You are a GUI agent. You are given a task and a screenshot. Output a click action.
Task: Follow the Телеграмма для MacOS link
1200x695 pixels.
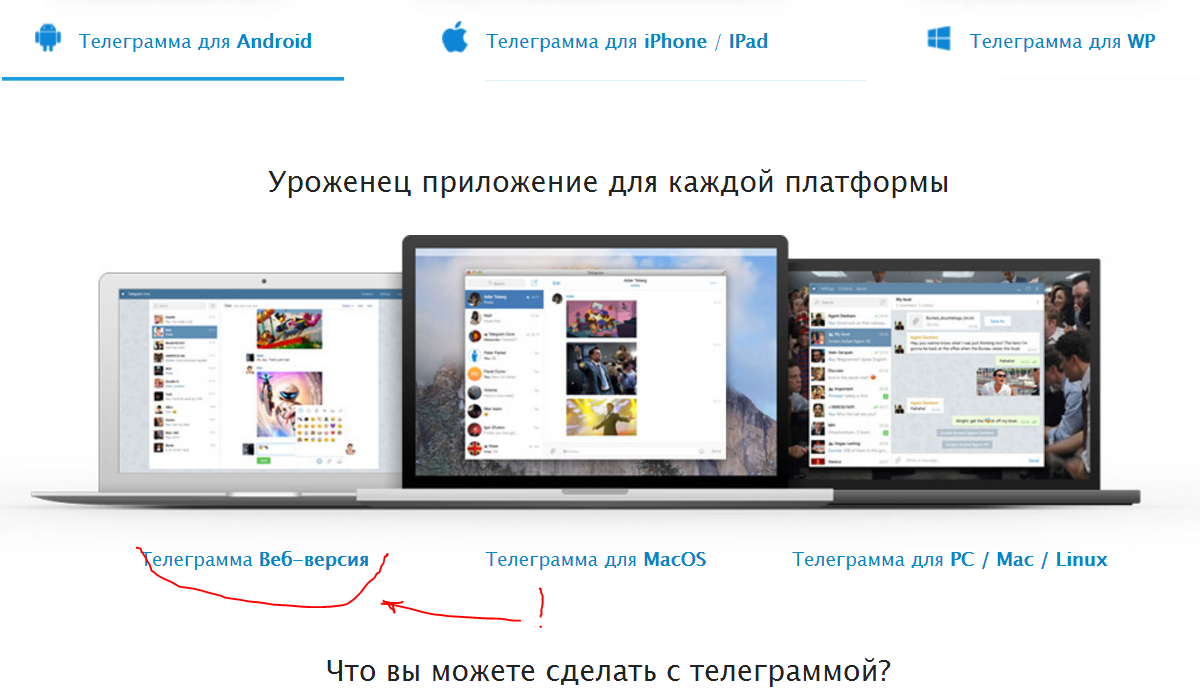click(x=596, y=560)
